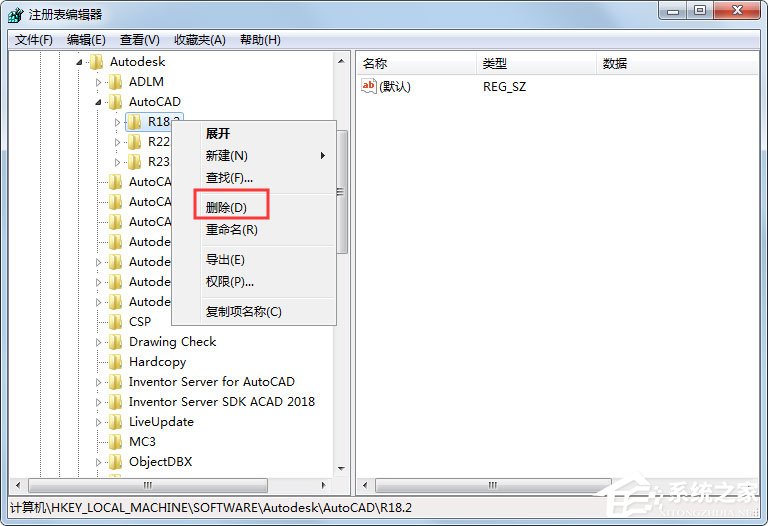Expand Inventor Server SDK ACAD 2018 arrow
768x526 pixels.
click(x=98, y=402)
